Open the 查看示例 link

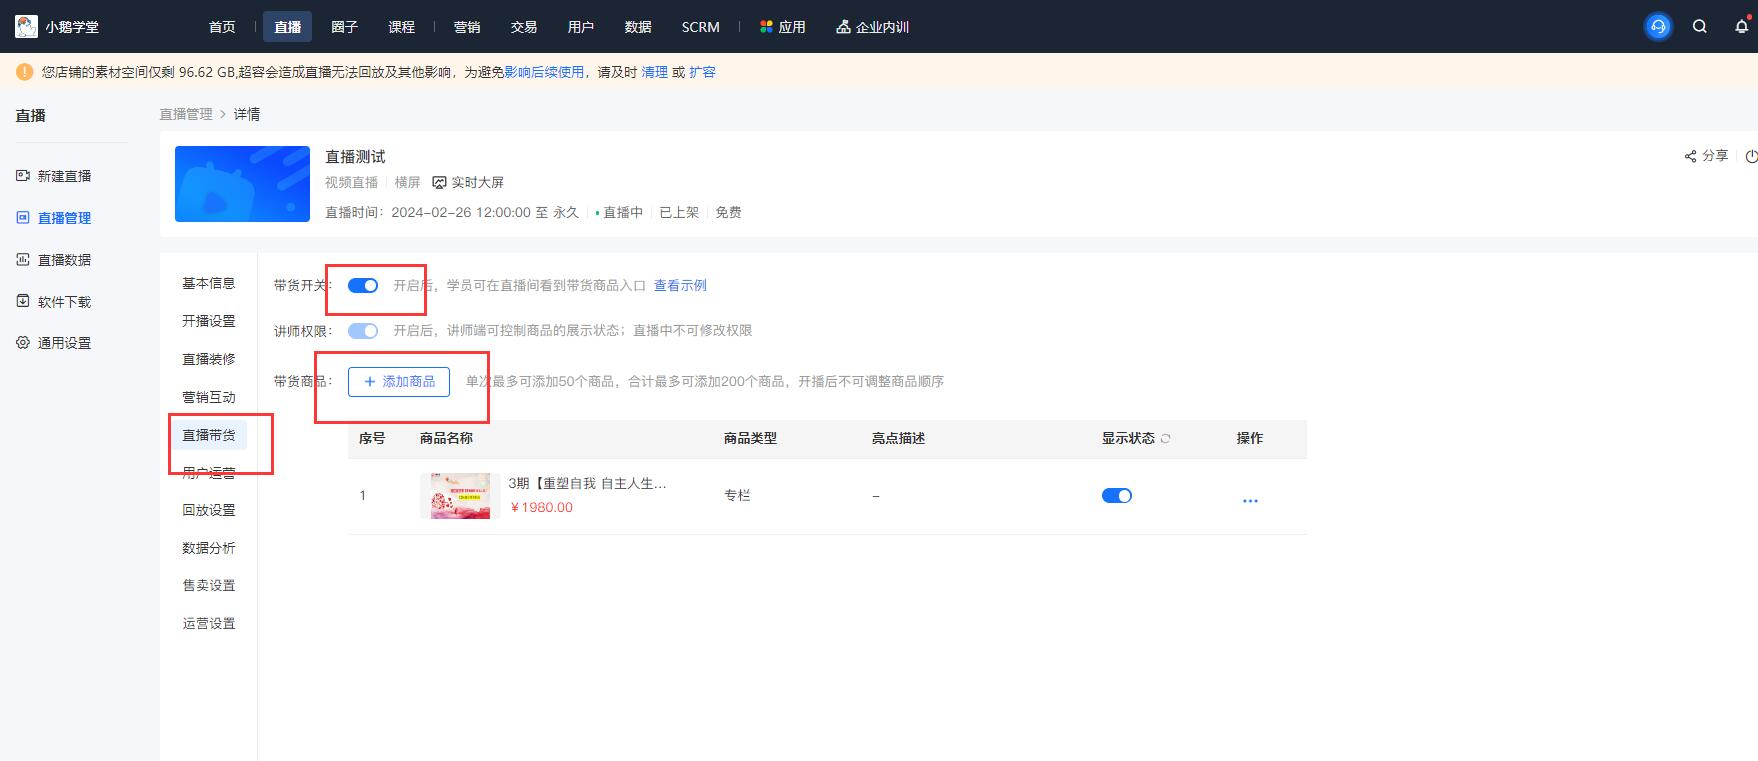pos(680,286)
